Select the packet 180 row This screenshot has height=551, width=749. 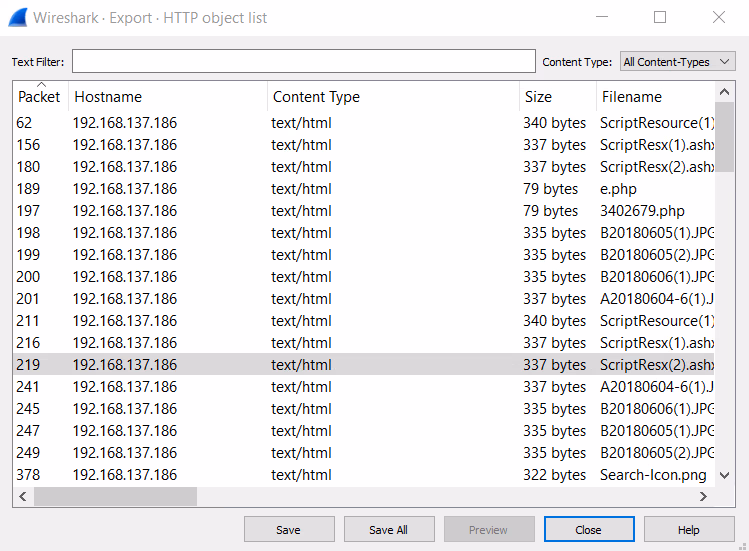click(x=364, y=167)
